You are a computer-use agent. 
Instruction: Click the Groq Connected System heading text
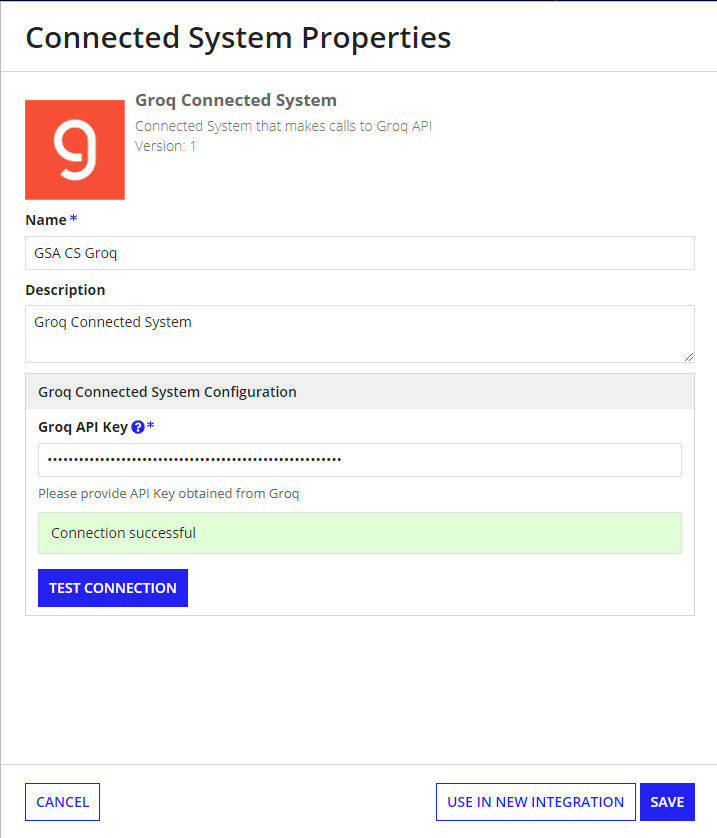click(x=236, y=100)
